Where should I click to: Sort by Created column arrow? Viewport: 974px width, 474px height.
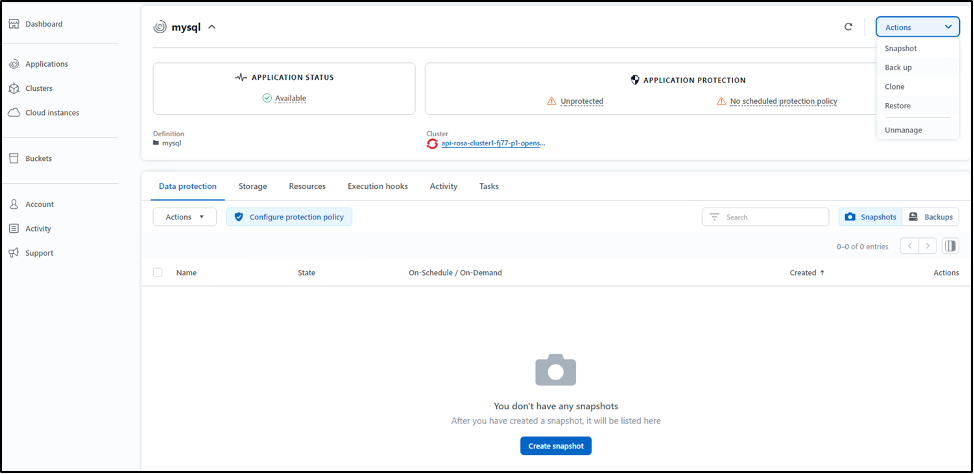pyautogui.click(x=822, y=273)
